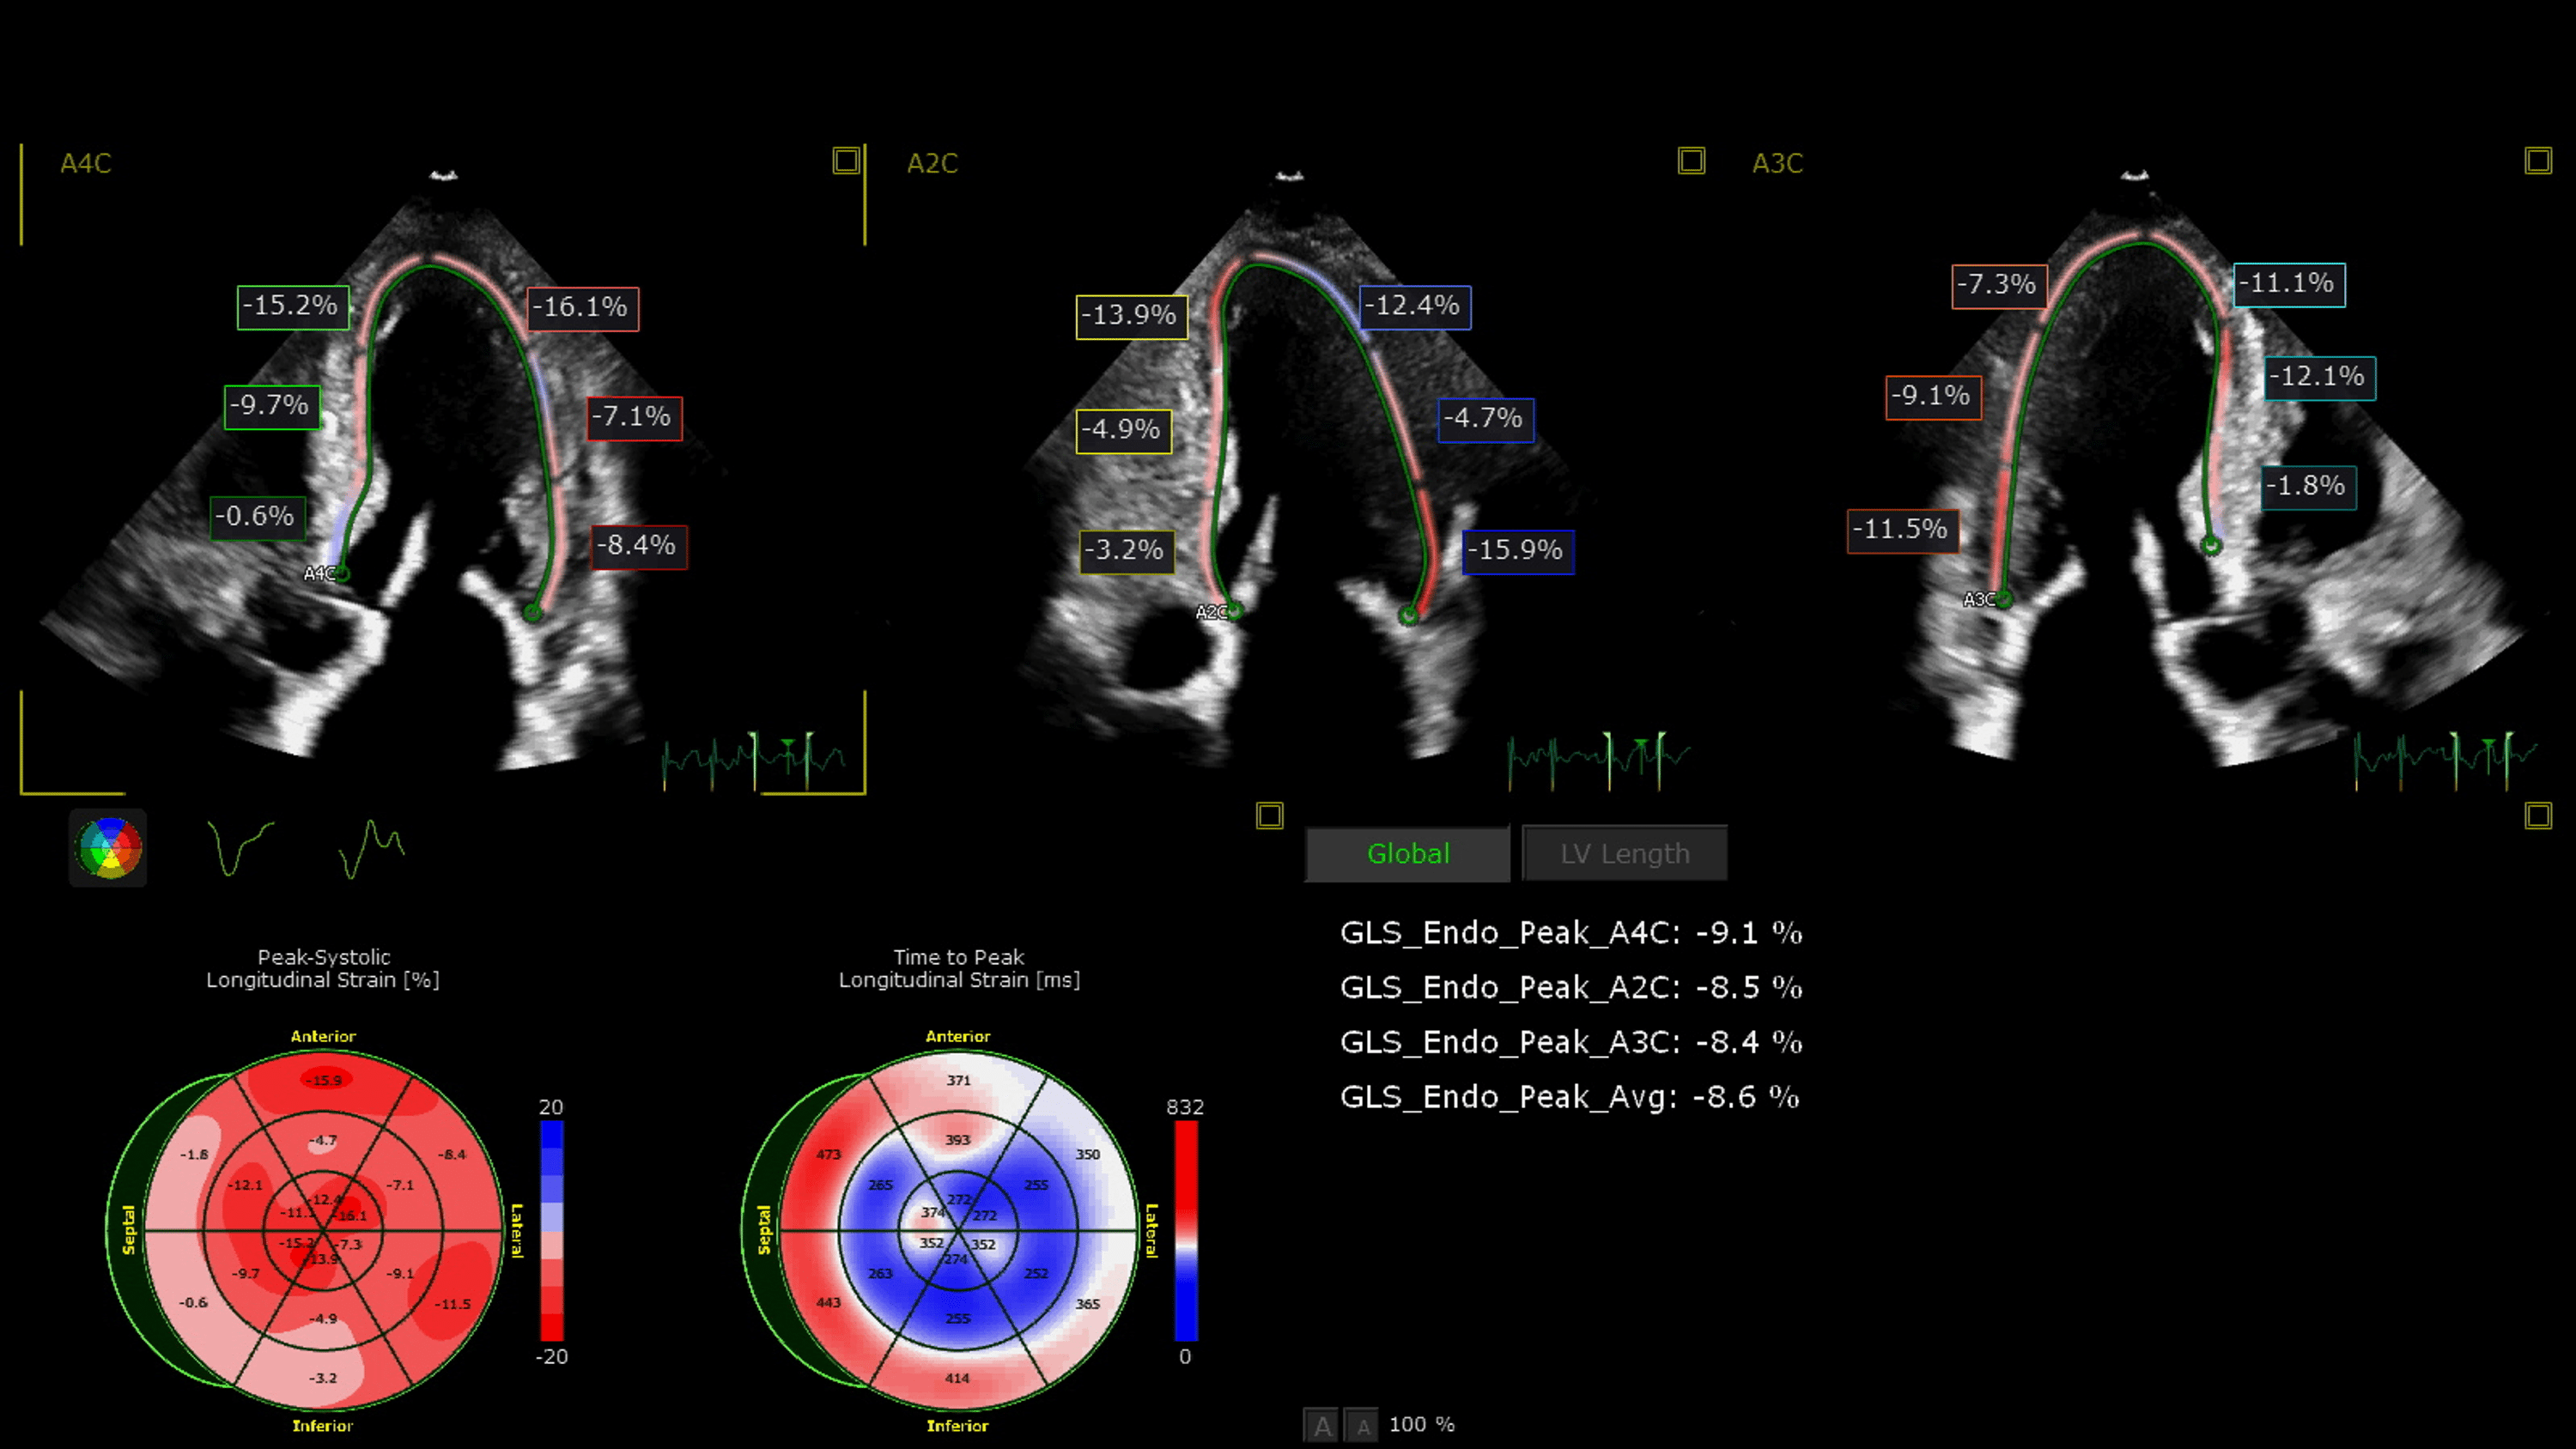Select A3C segment label -1.8%
Screen dimensions: 2576x1449
[x=2308, y=488]
